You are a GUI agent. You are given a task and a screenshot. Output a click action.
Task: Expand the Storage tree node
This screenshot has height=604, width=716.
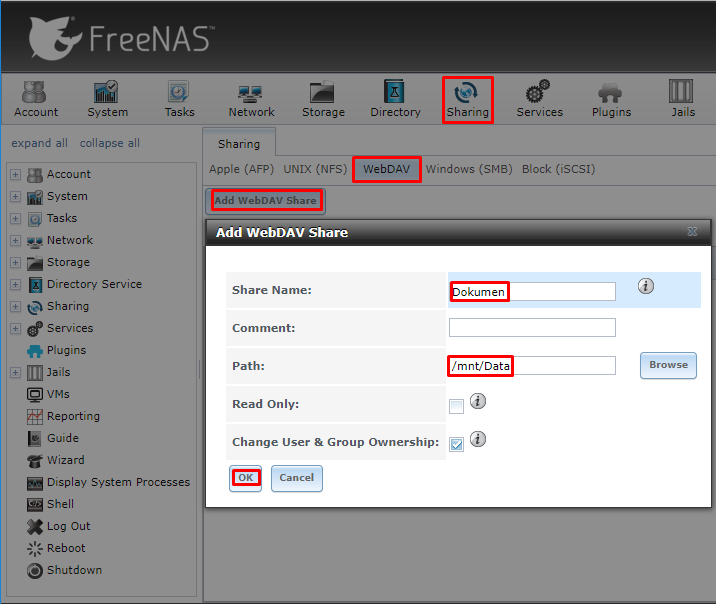point(16,263)
